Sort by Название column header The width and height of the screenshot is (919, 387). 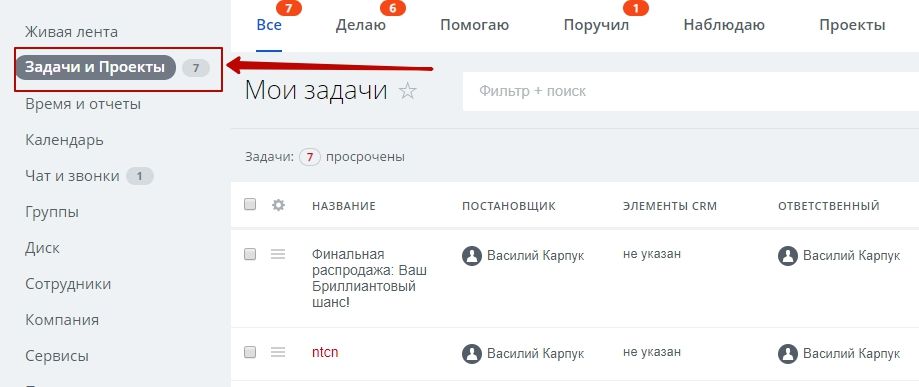coord(343,206)
